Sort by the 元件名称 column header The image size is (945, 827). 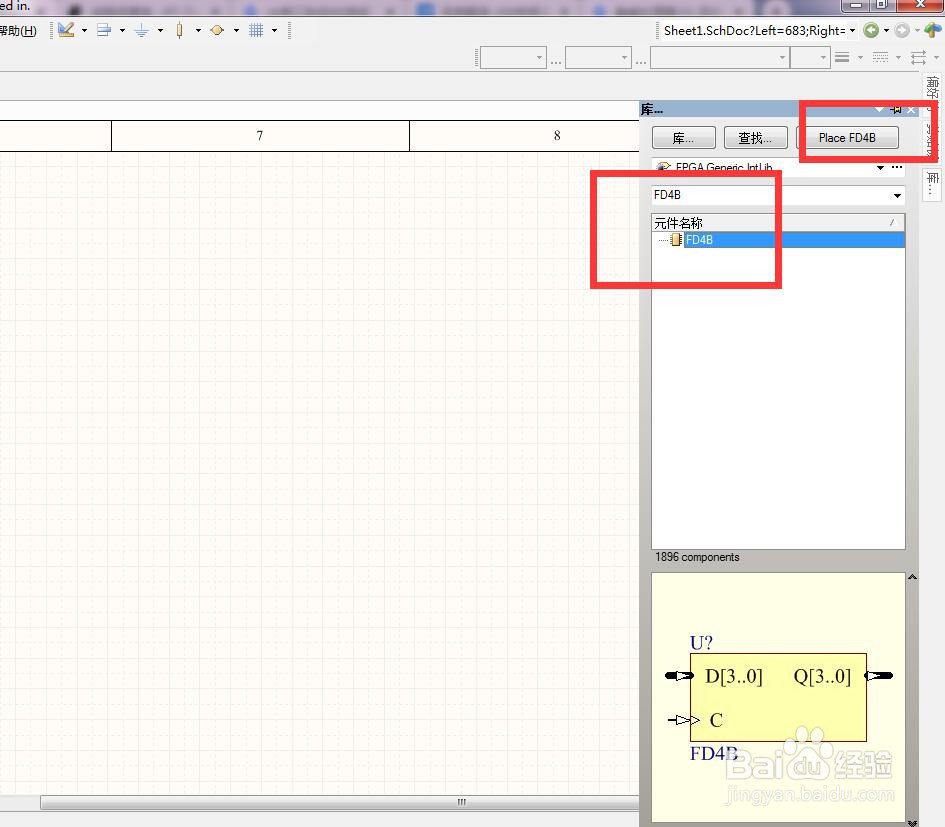point(777,222)
